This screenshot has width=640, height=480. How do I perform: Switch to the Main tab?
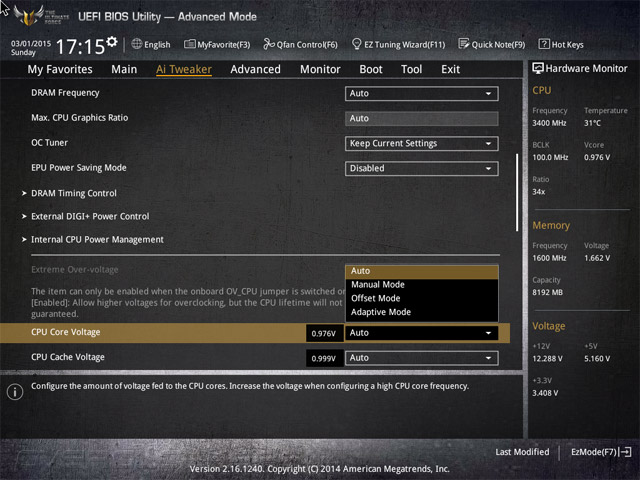[124, 69]
